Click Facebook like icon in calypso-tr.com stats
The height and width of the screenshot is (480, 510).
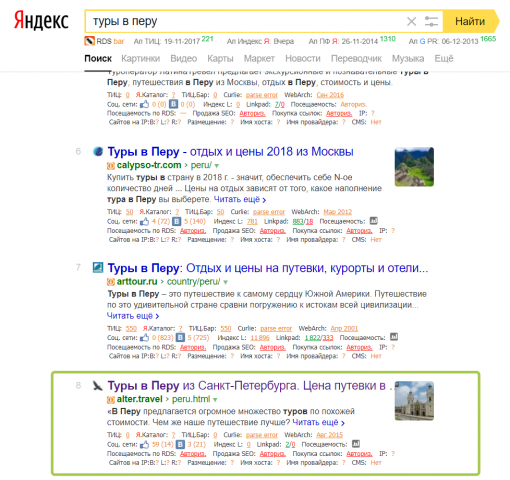tap(145, 221)
